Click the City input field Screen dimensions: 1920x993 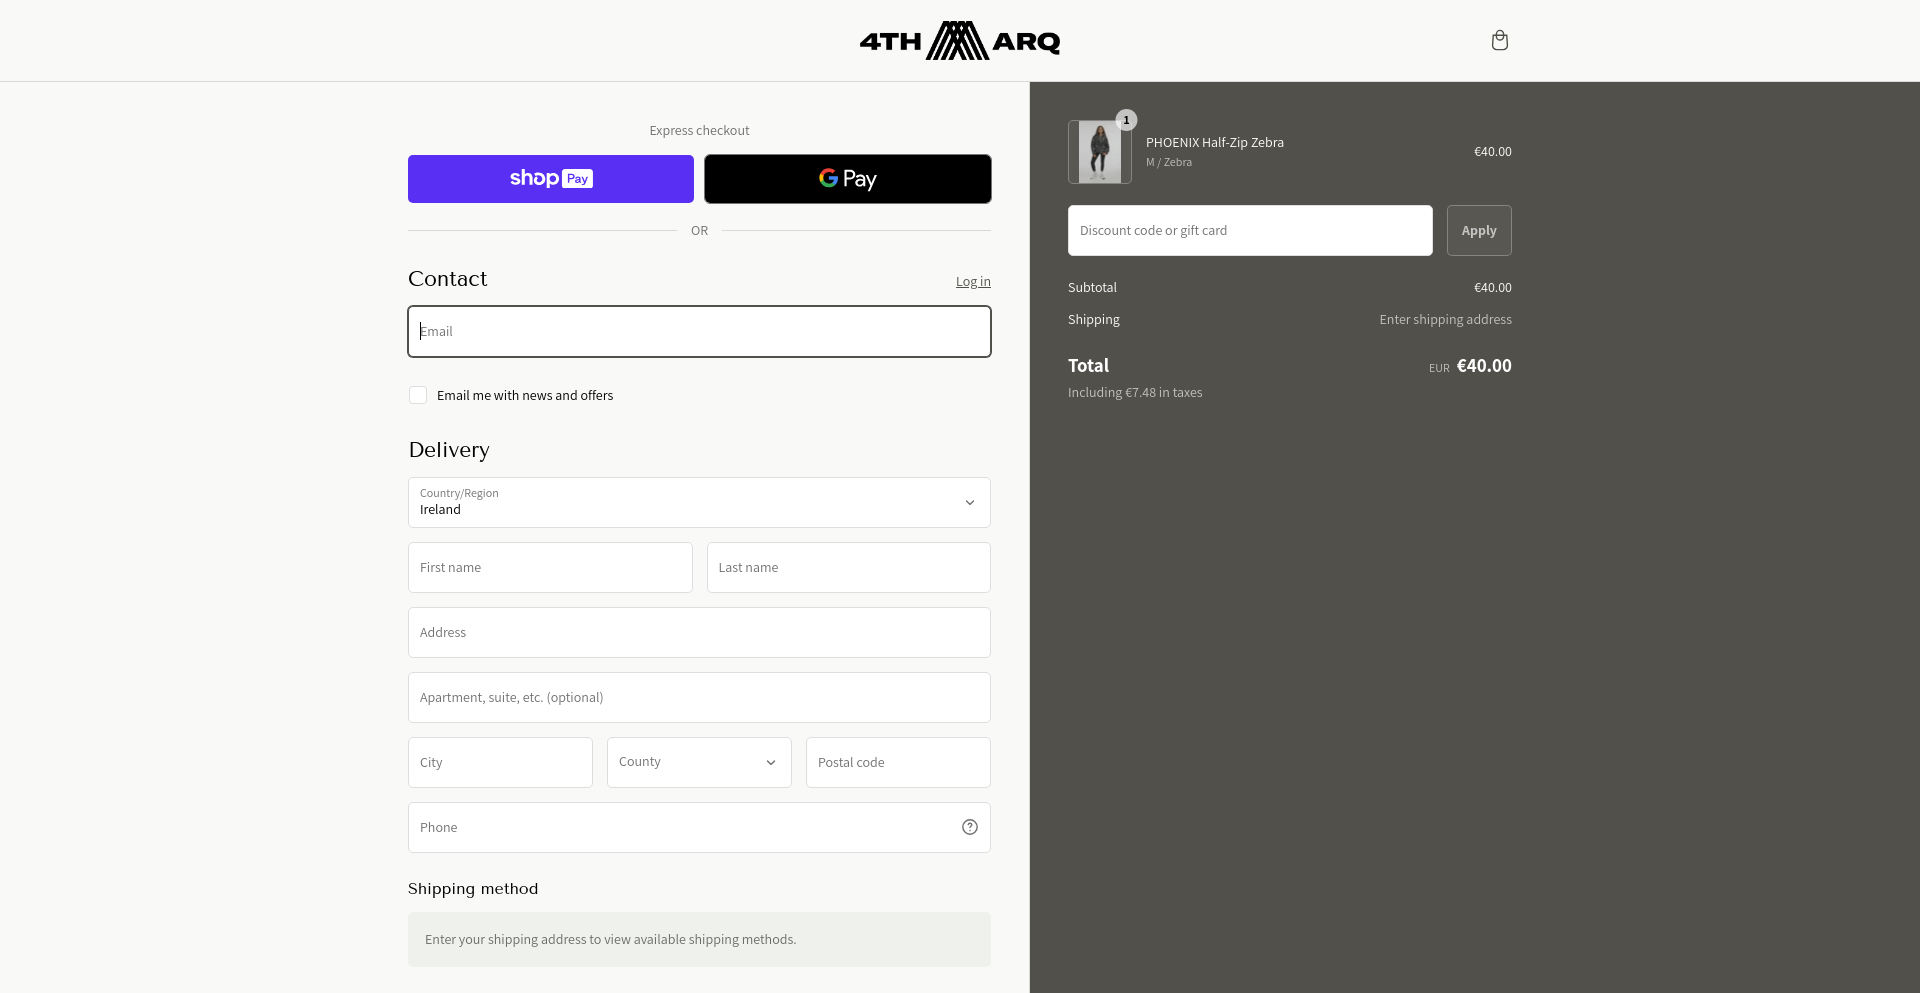tap(500, 762)
